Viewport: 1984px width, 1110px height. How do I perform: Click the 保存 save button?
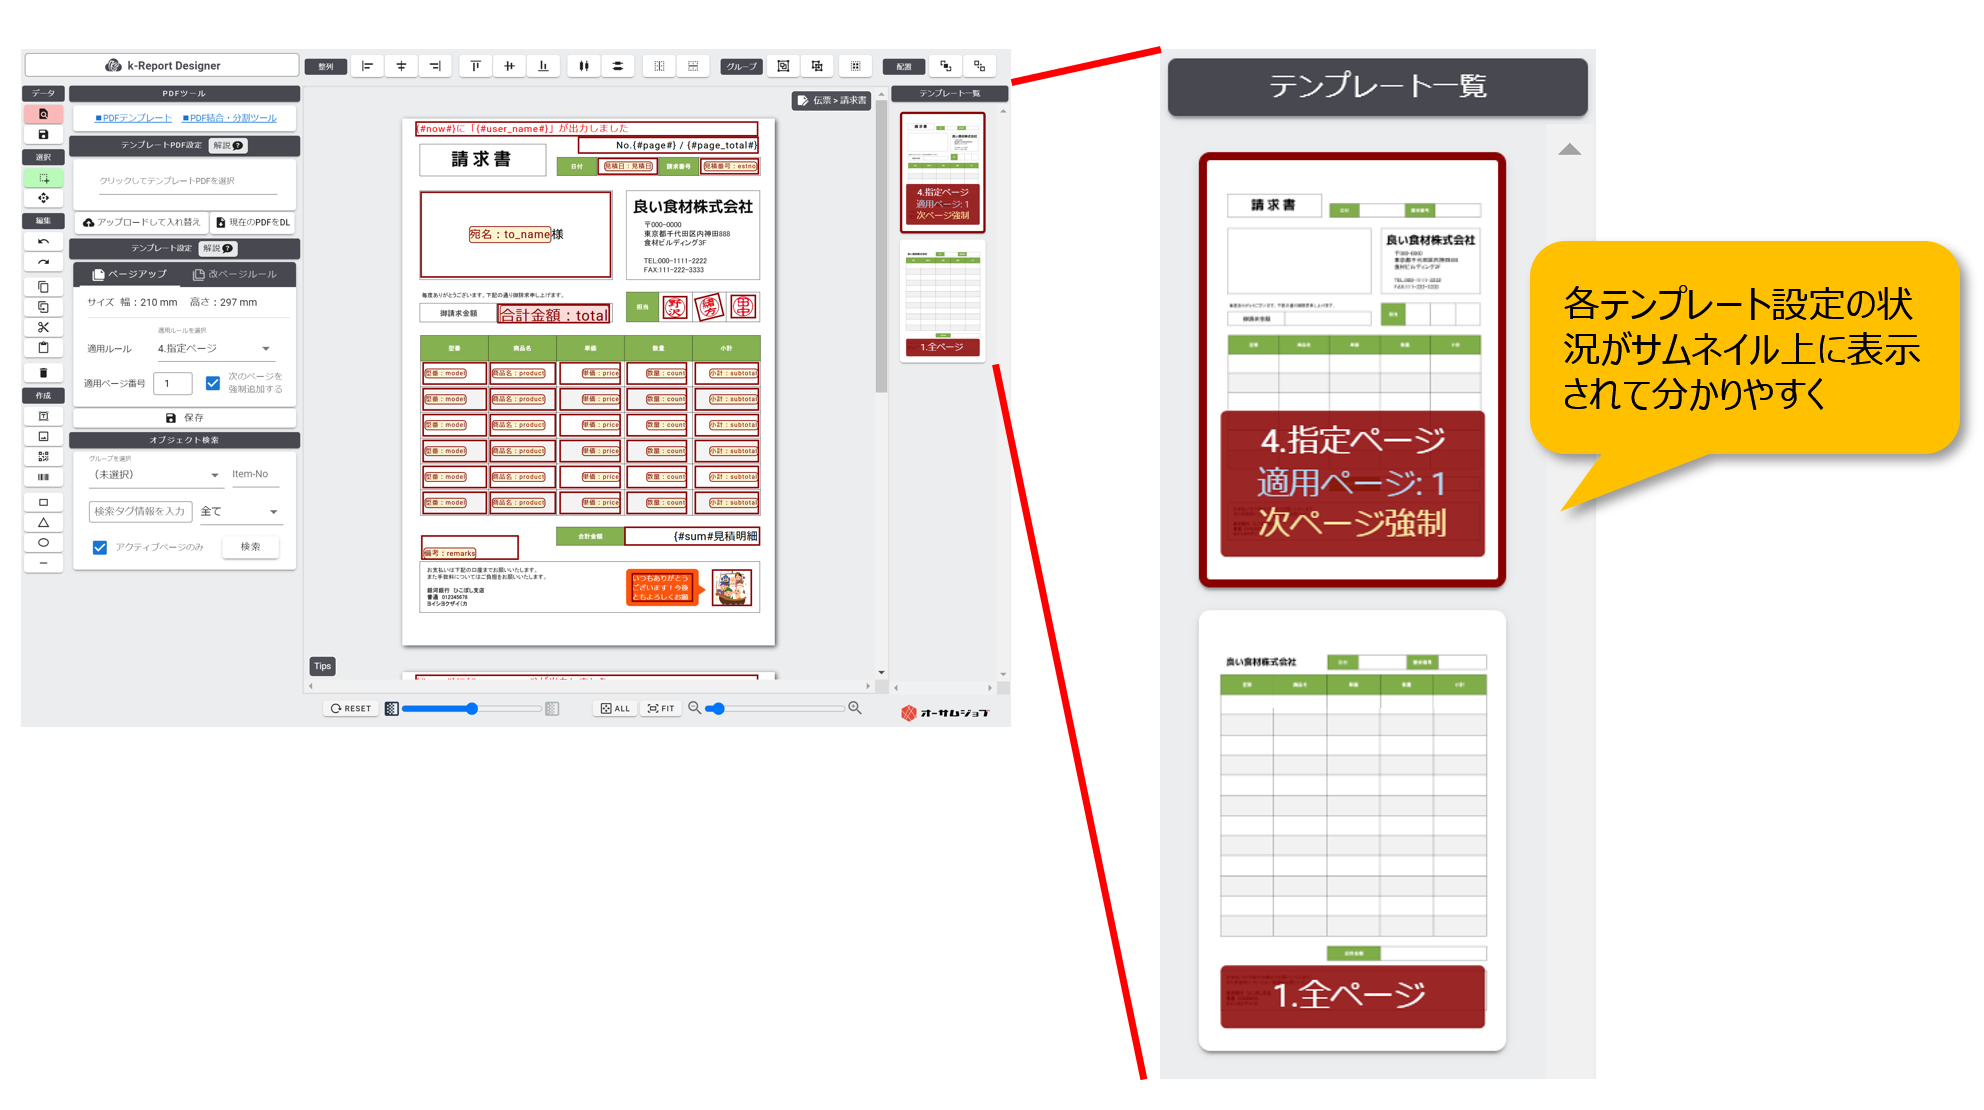pos(184,418)
